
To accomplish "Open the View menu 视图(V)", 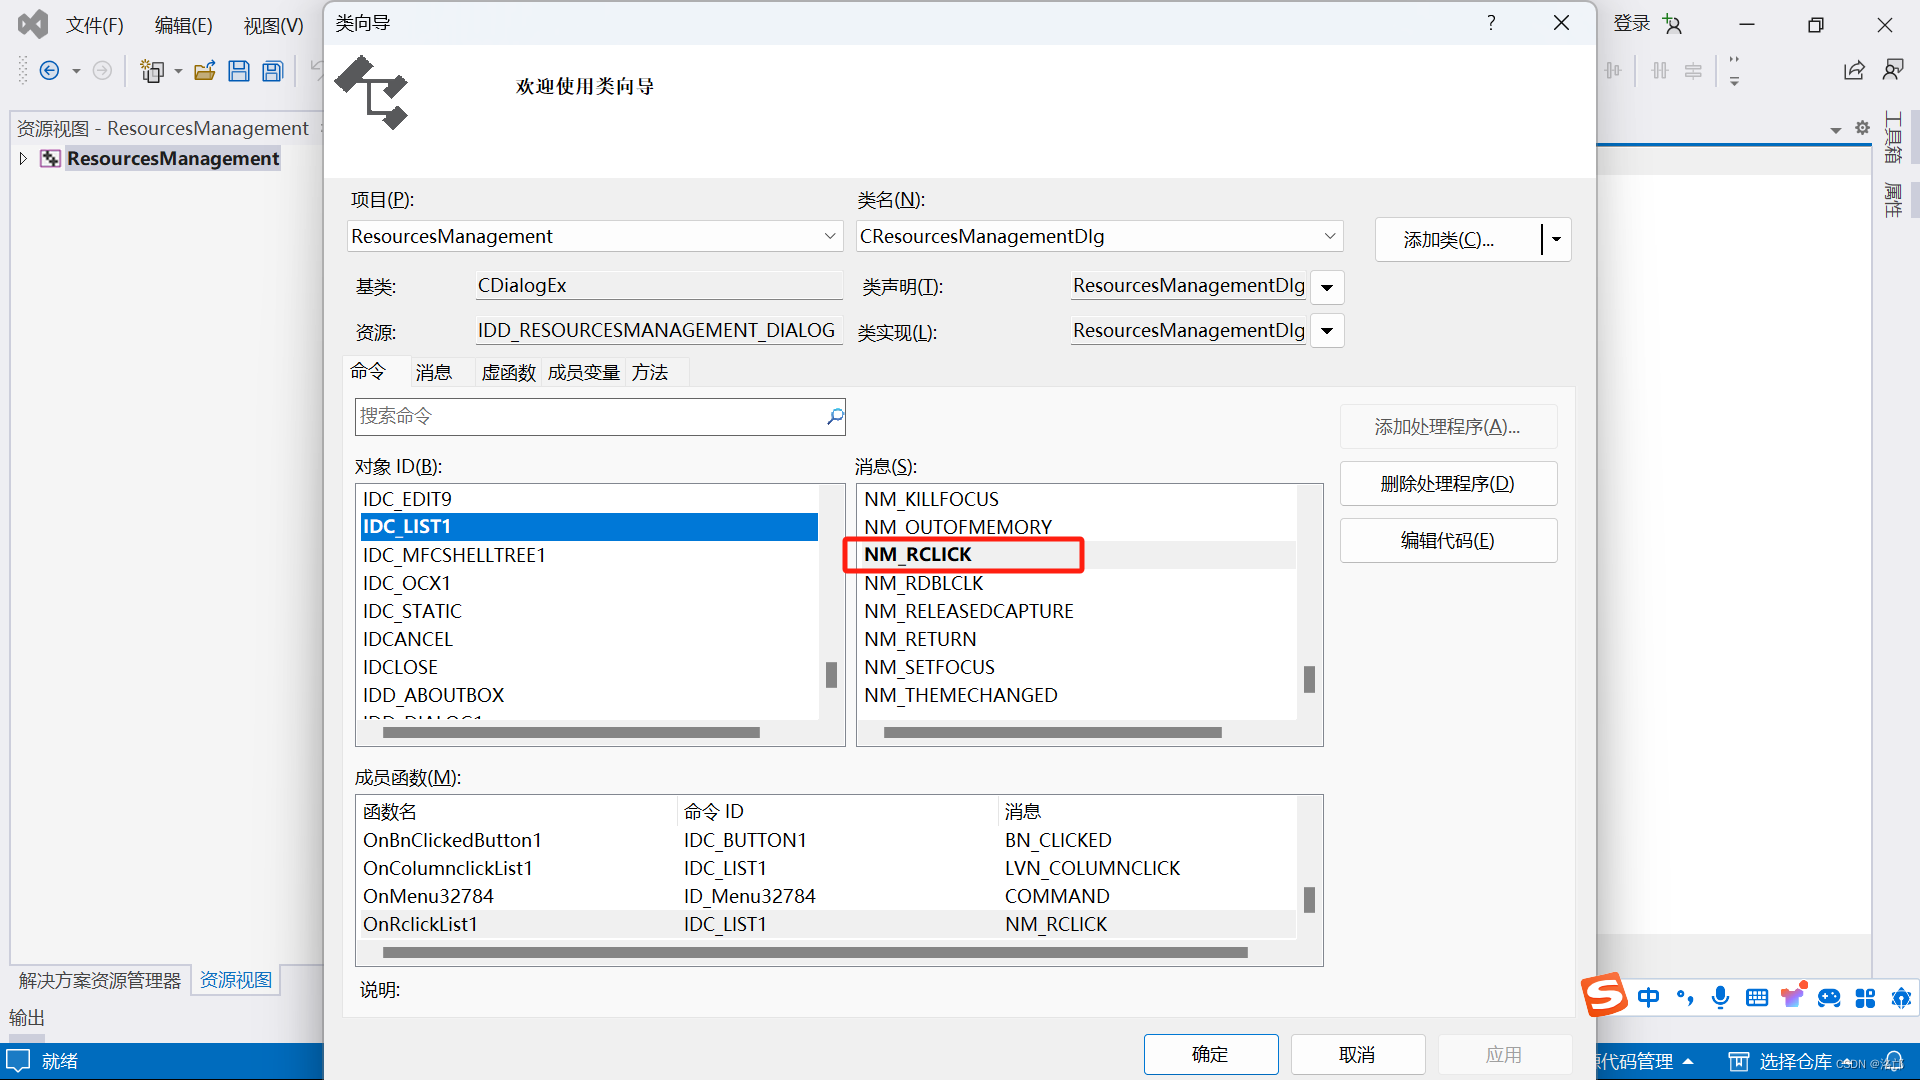I will [x=273, y=25].
